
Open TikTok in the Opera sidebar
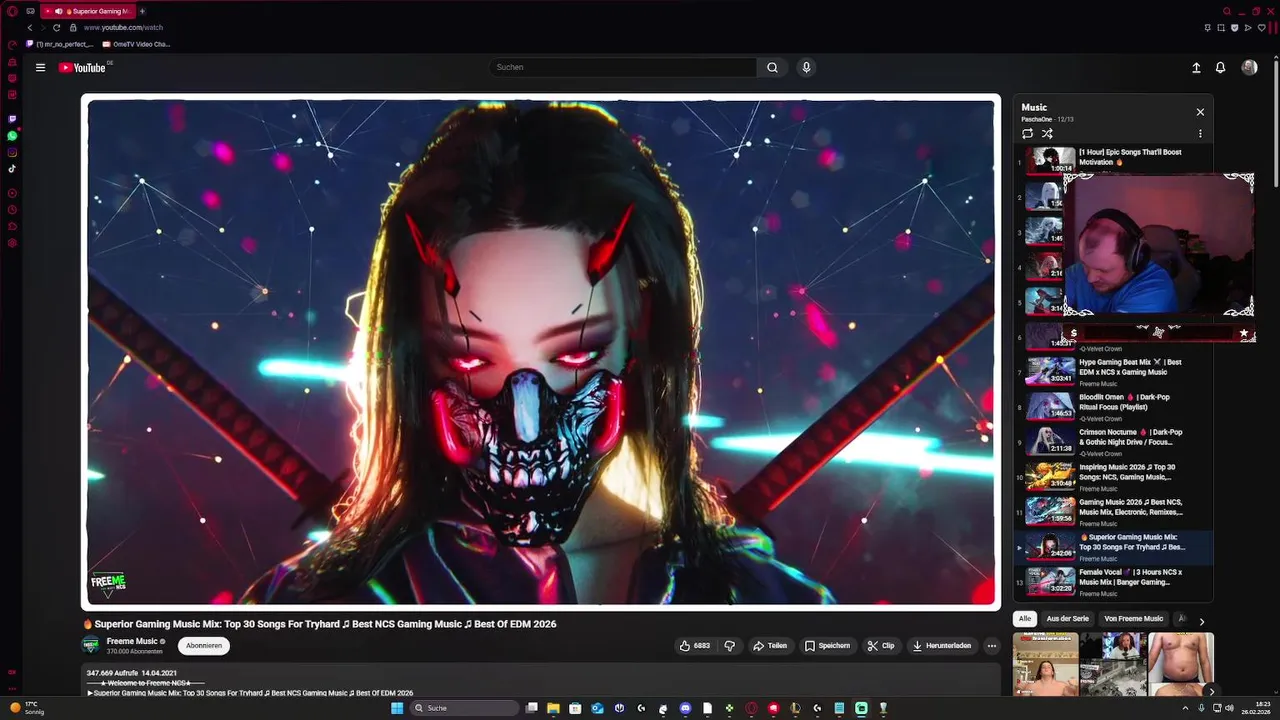pos(12,169)
